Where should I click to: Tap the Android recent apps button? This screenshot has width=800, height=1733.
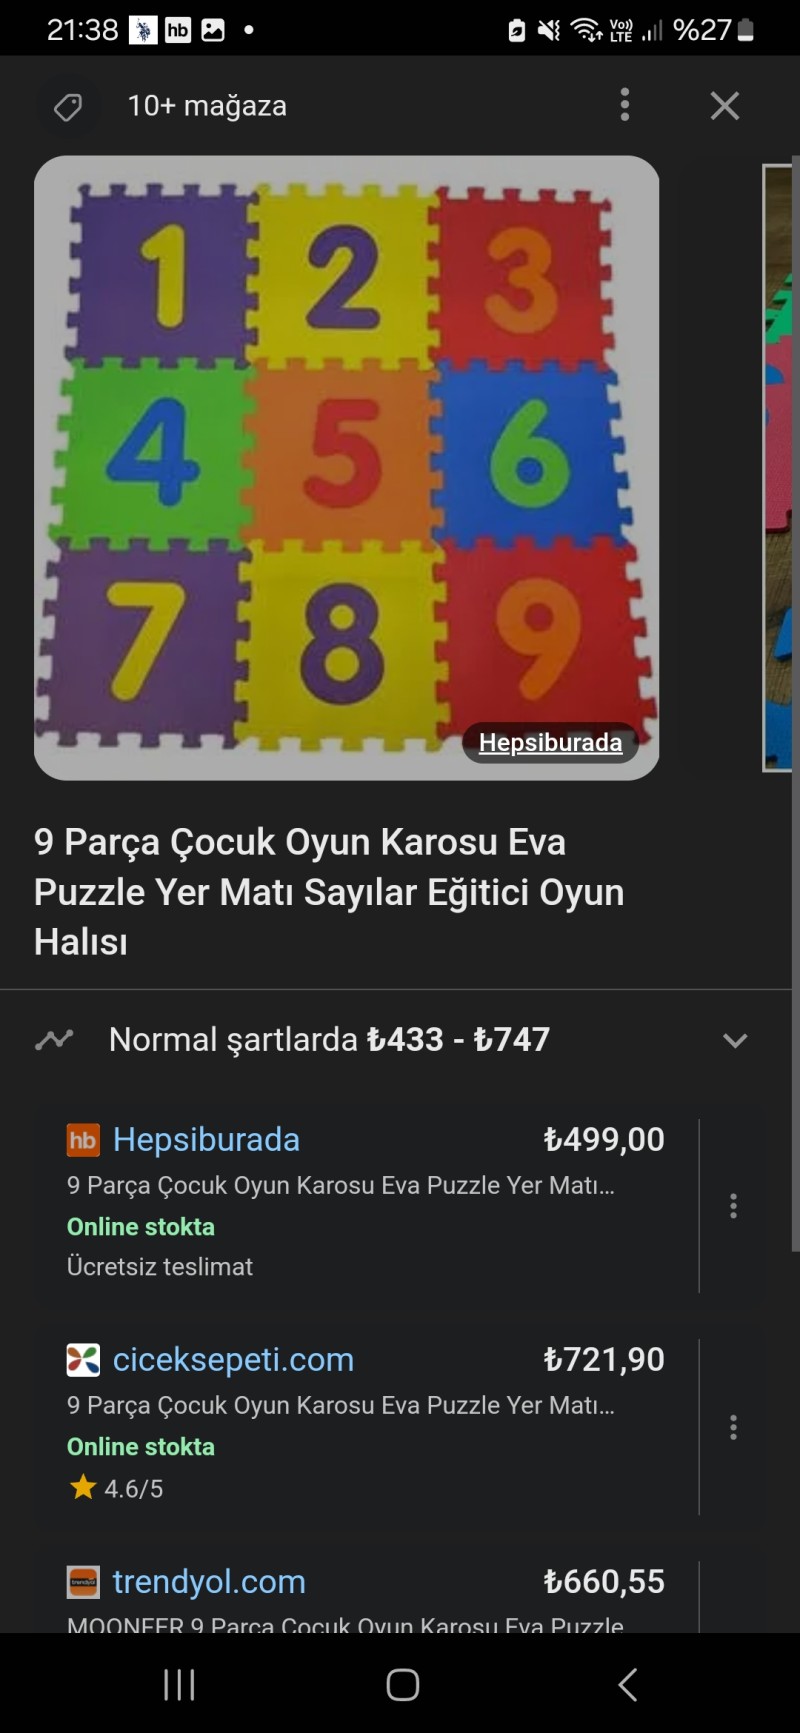pyautogui.click(x=179, y=1685)
